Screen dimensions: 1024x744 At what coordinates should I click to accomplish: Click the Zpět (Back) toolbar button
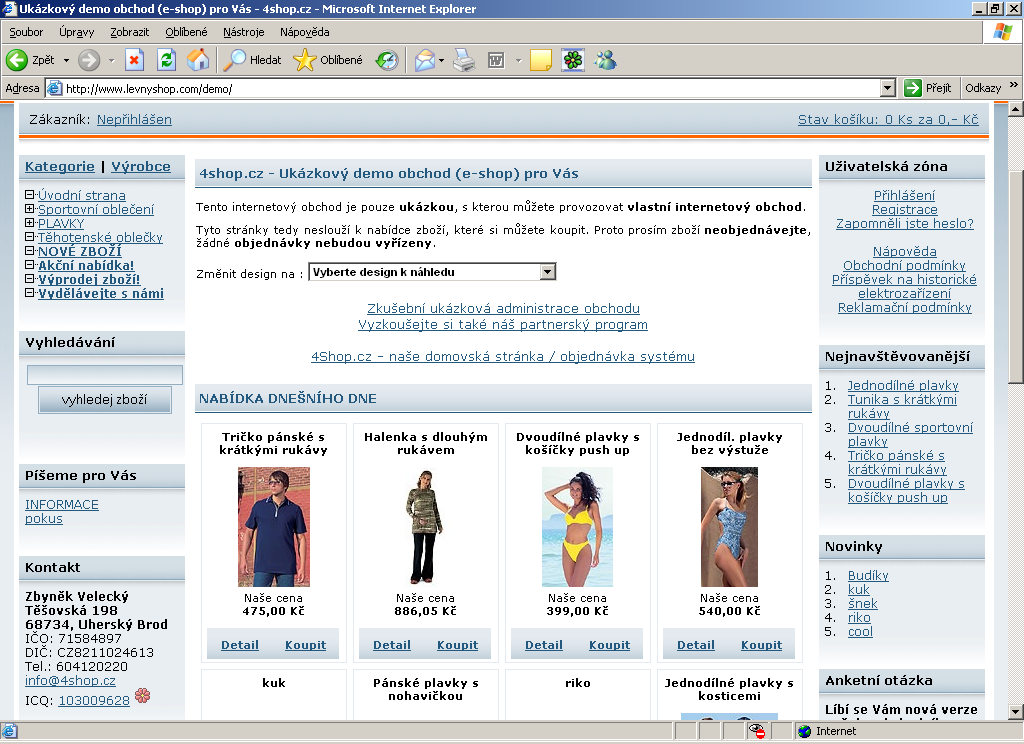pyautogui.click(x=31, y=60)
